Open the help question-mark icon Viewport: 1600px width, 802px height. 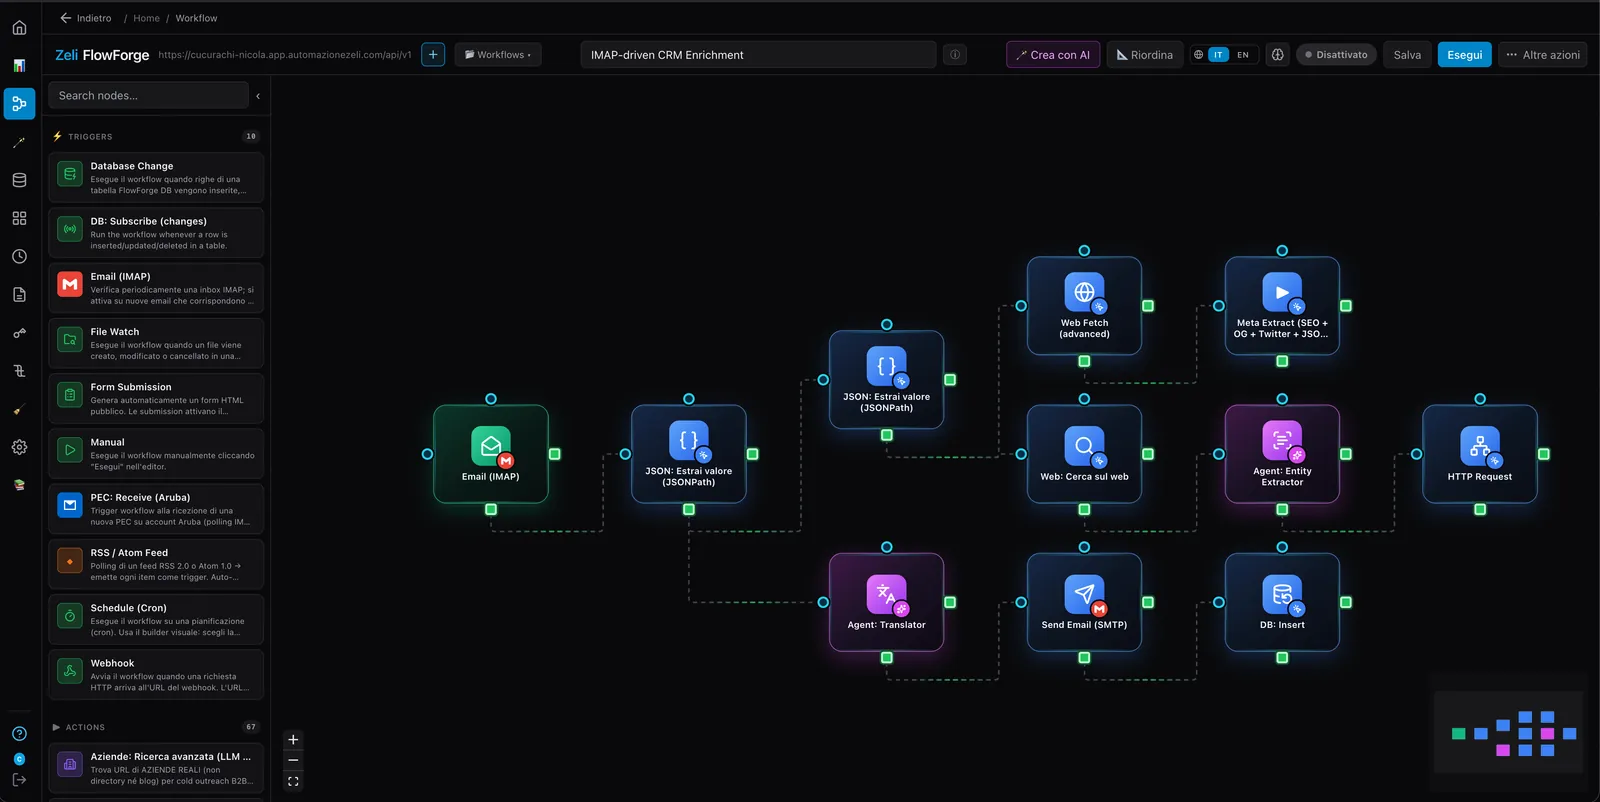click(x=19, y=733)
